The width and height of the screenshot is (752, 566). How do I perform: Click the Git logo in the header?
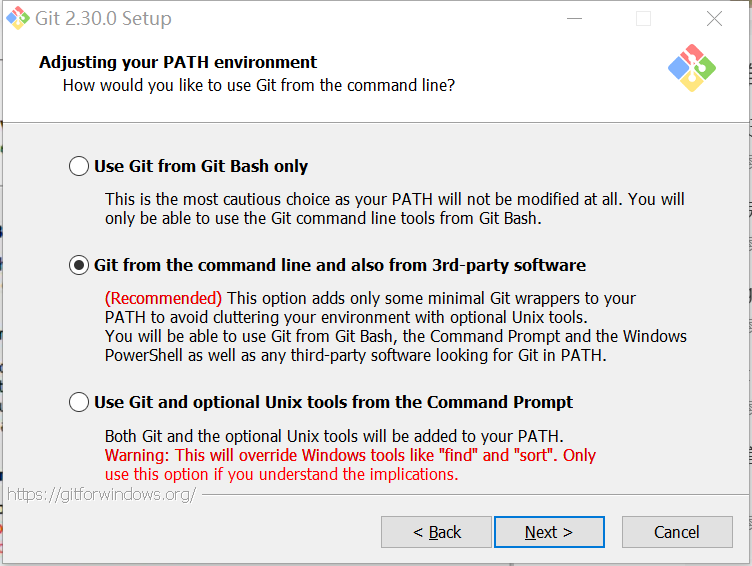(x=691, y=68)
